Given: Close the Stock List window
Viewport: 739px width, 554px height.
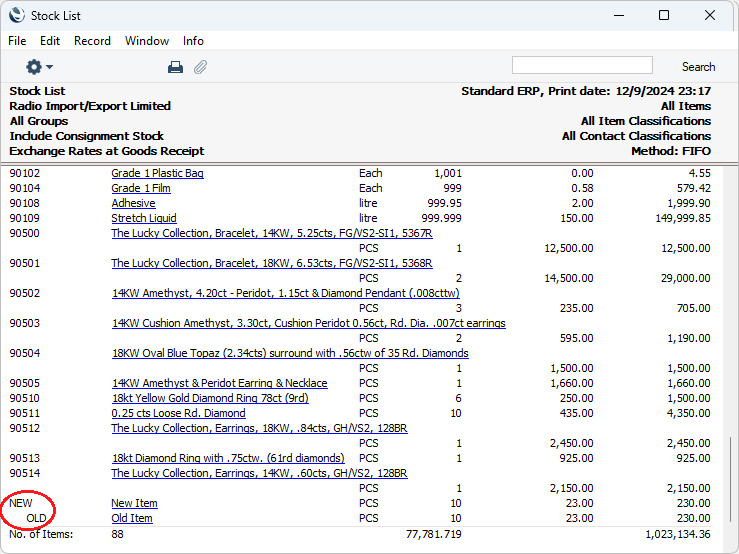Looking at the screenshot, I should click(x=710, y=16).
